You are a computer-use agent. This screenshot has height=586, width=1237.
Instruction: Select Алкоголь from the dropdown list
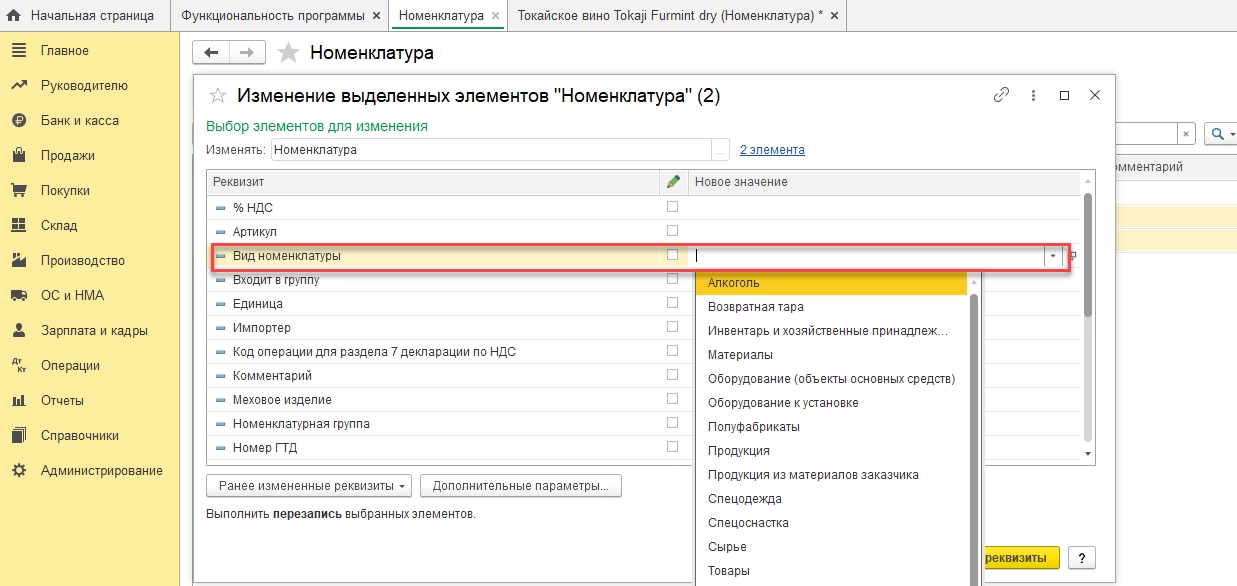[831, 283]
